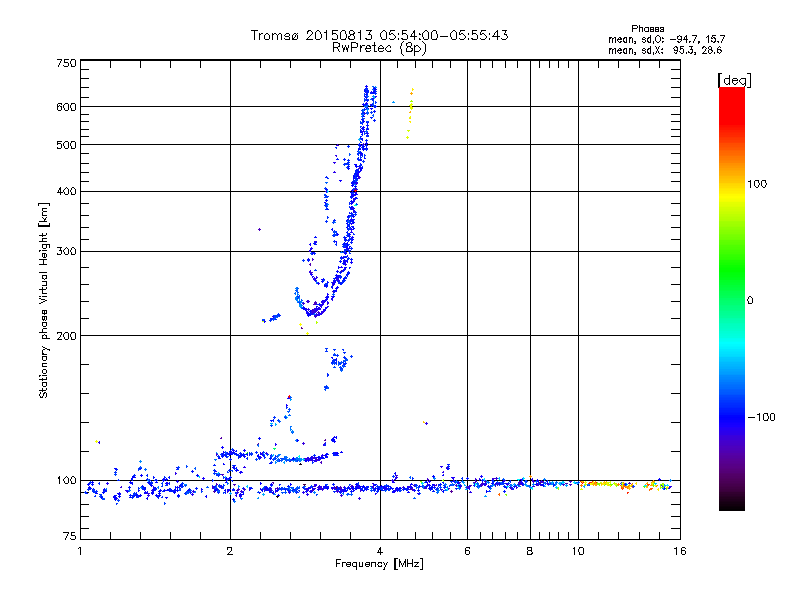Screen dimensions: 800x600
Task: Click y-axis tick label '200'
Action: click(x=66, y=336)
